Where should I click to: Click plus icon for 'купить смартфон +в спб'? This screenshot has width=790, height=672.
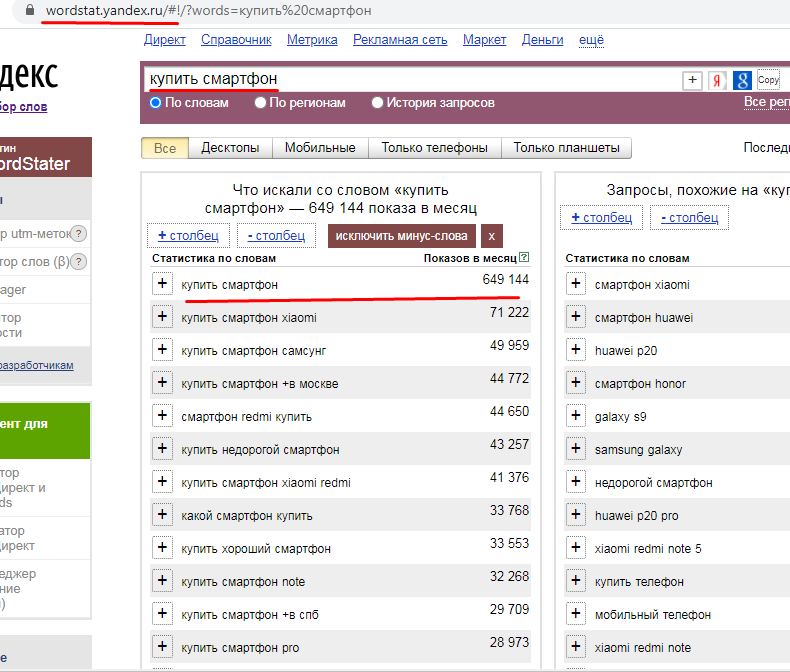162,614
